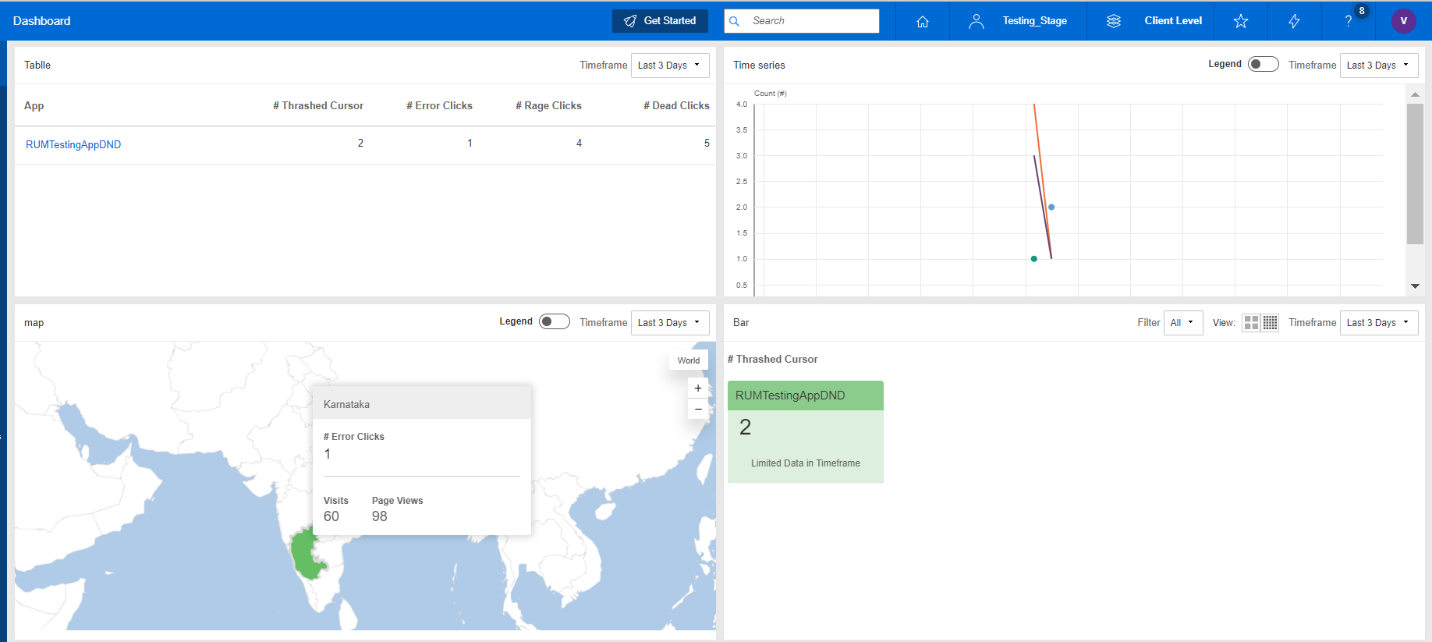Screen dimensions: 1432x642
Task: Click the layers icon beside Client Level
Action: [1114, 21]
